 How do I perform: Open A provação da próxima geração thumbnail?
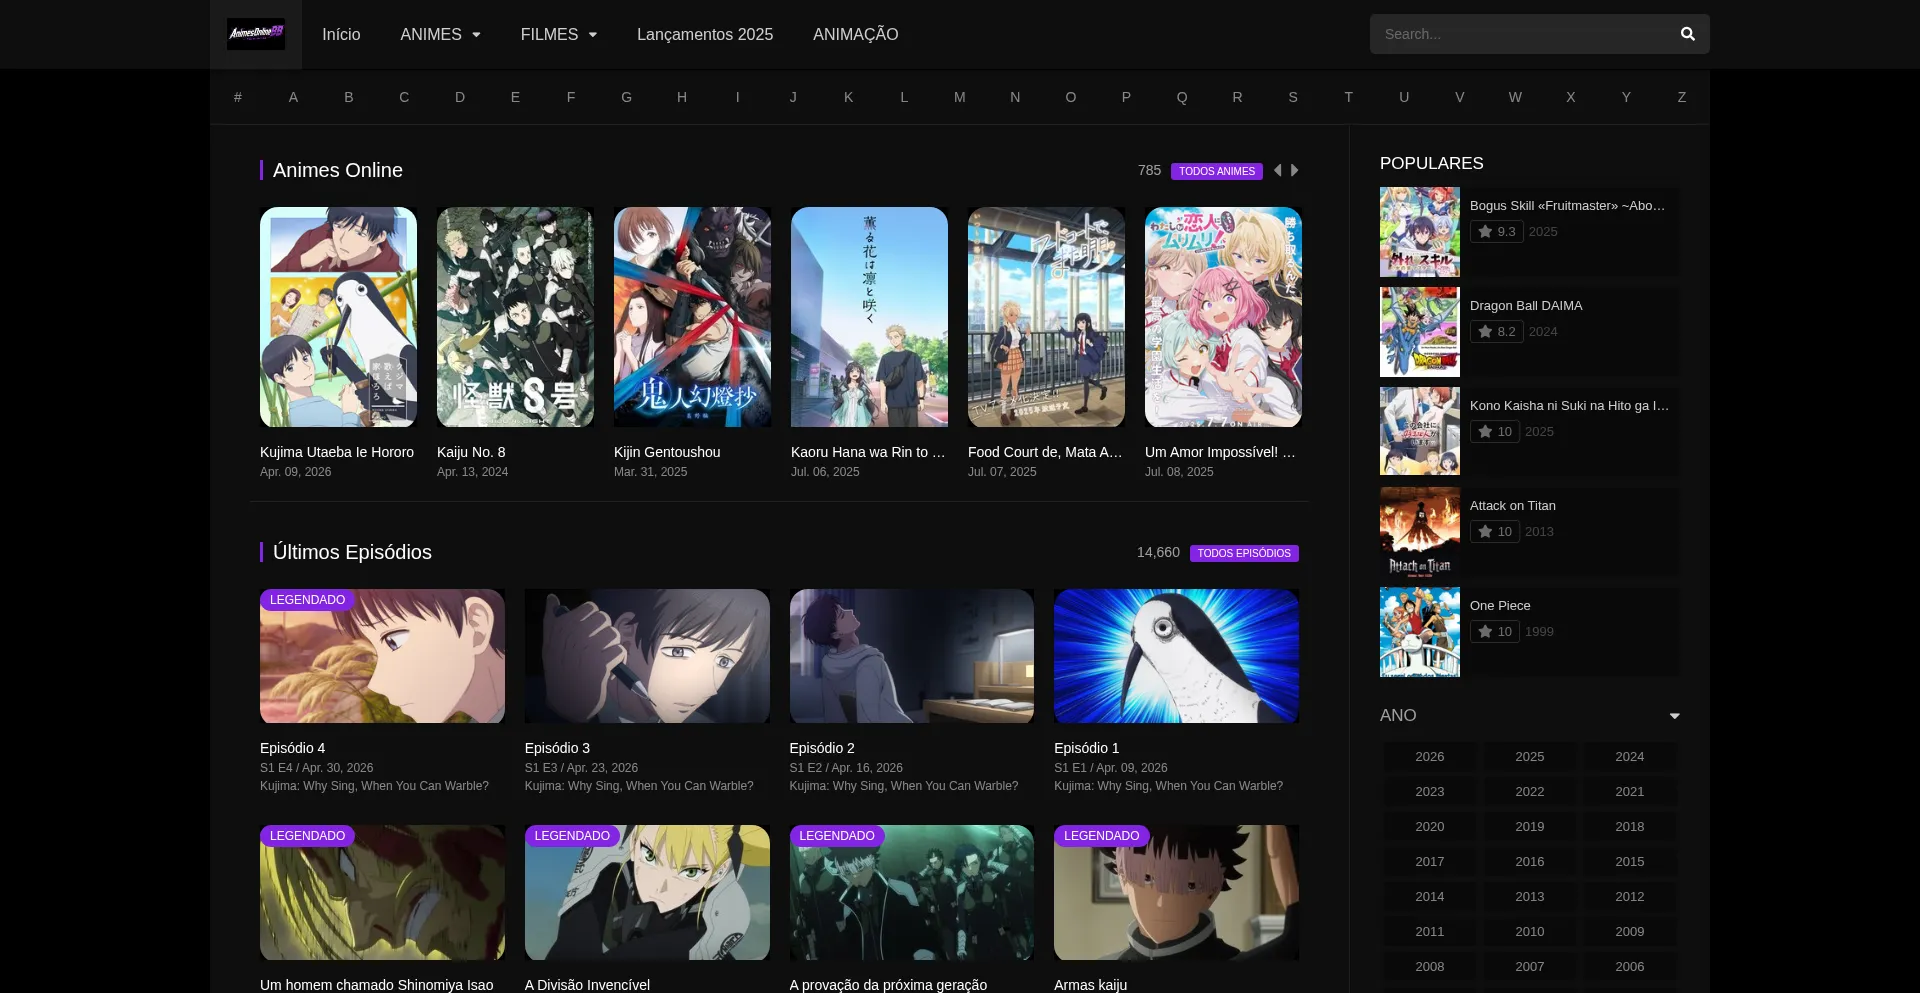(912, 892)
